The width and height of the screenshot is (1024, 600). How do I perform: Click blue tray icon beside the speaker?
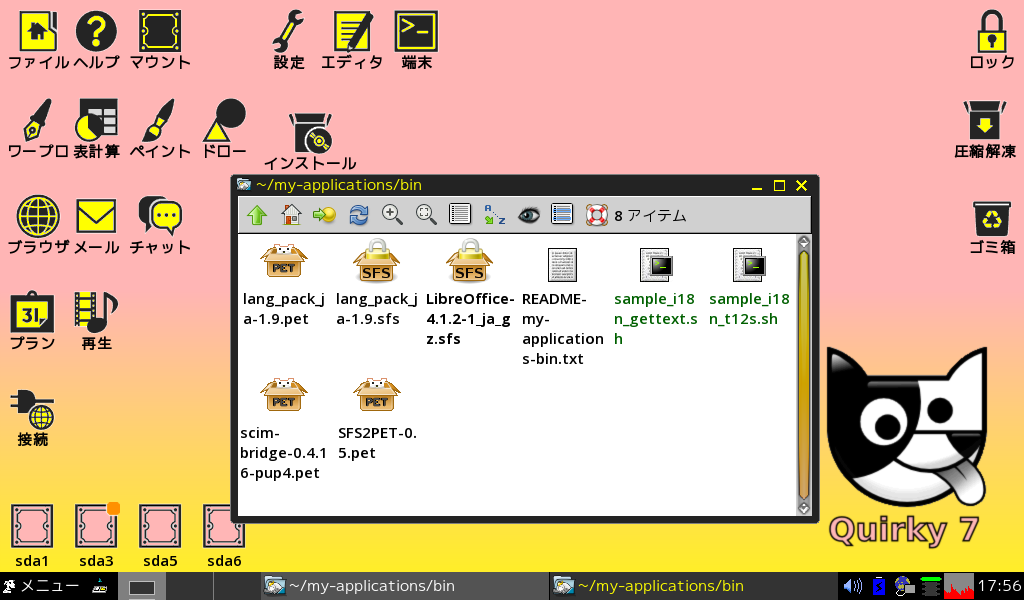click(x=879, y=586)
